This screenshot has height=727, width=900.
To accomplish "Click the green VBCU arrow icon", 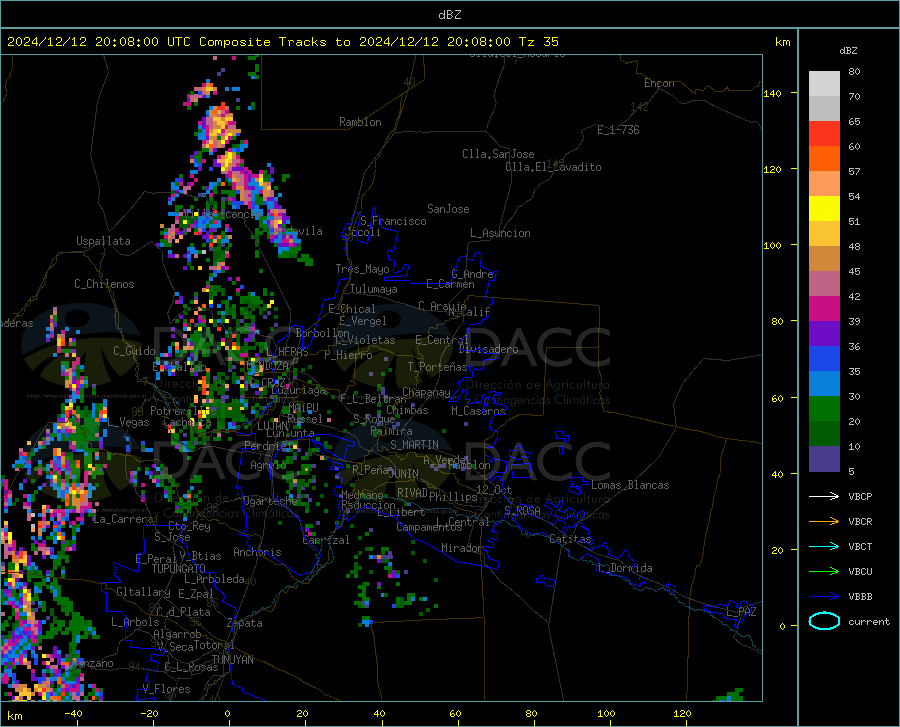I will click(x=824, y=572).
